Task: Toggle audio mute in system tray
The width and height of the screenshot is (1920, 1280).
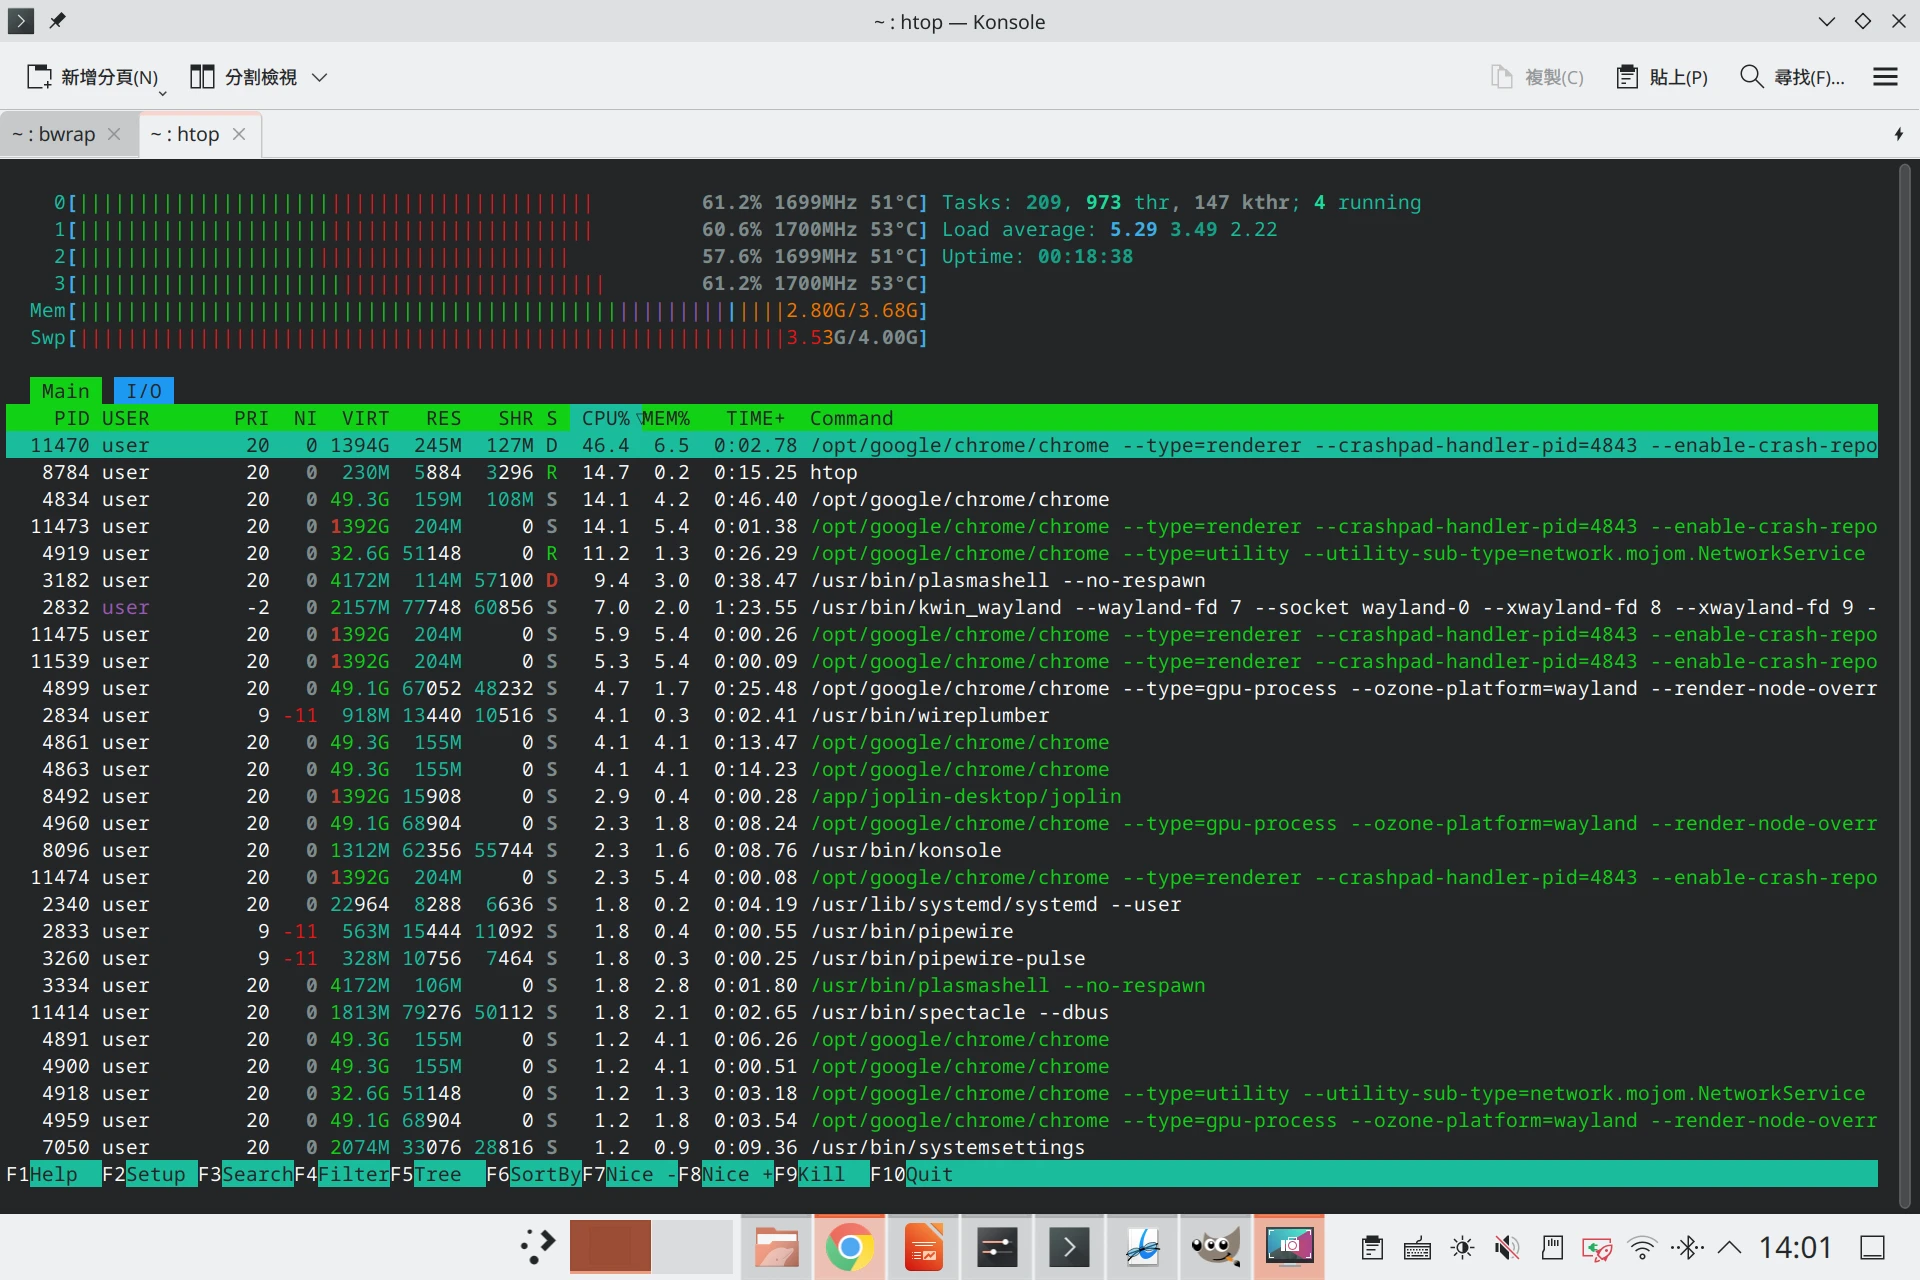Action: point(1507,1247)
